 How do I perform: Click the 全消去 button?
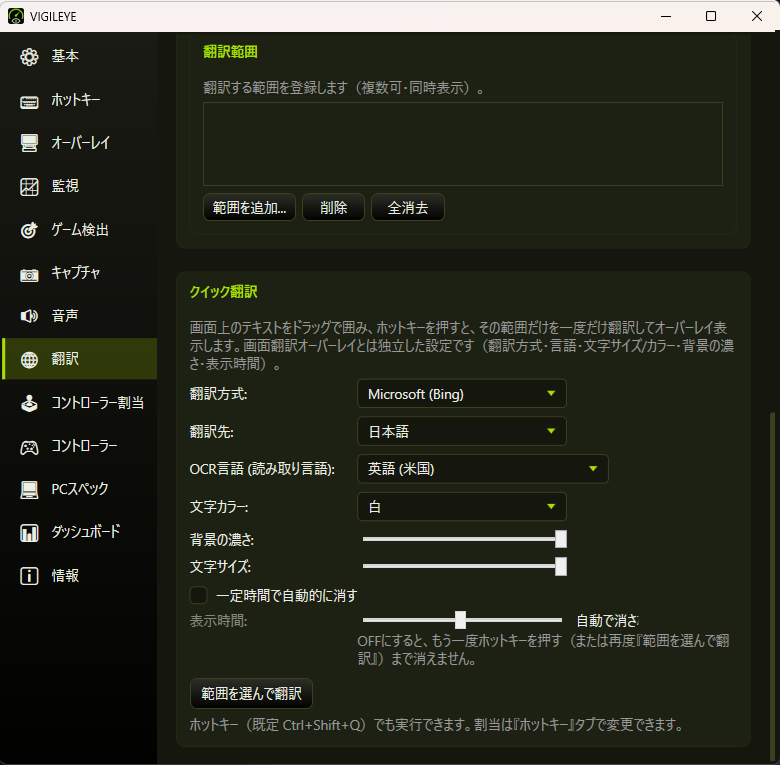tap(407, 207)
